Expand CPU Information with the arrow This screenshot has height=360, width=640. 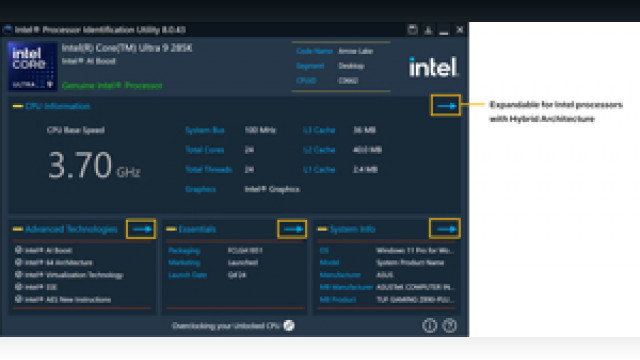(446, 106)
